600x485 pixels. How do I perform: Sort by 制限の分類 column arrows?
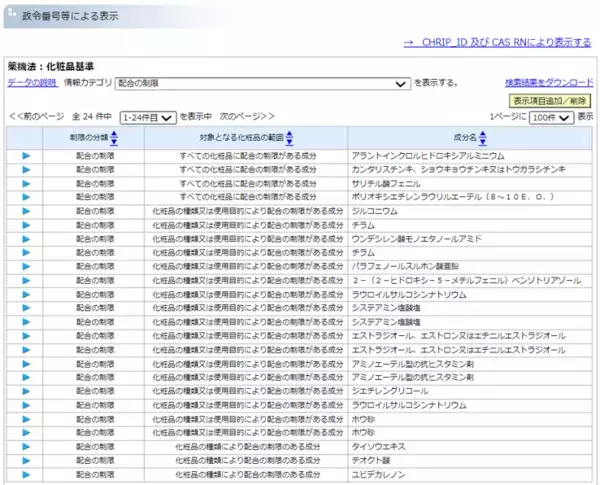114,138
